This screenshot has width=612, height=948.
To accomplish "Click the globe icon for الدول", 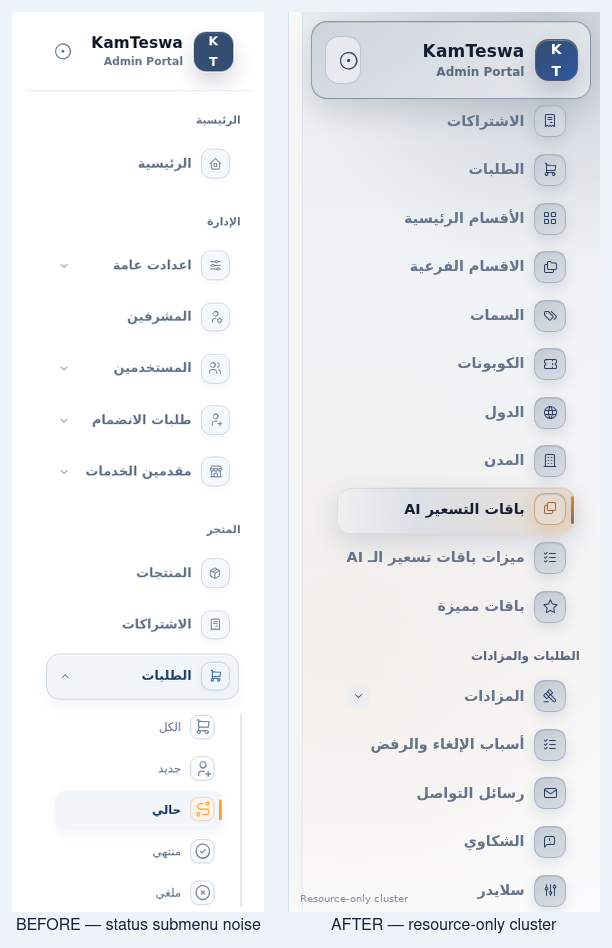I will click(x=550, y=412).
